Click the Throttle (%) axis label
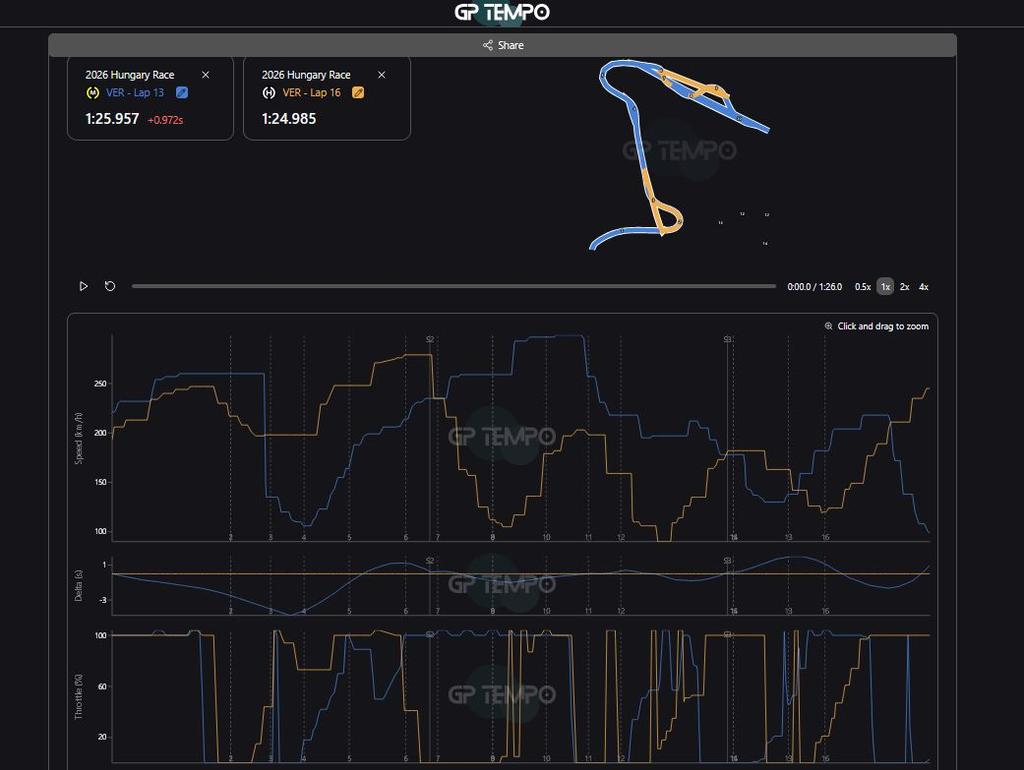 (x=78, y=697)
